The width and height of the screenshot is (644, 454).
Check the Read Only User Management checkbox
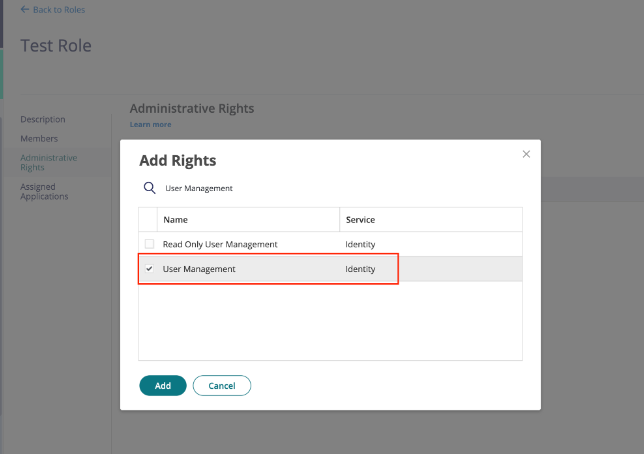pos(149,244)
